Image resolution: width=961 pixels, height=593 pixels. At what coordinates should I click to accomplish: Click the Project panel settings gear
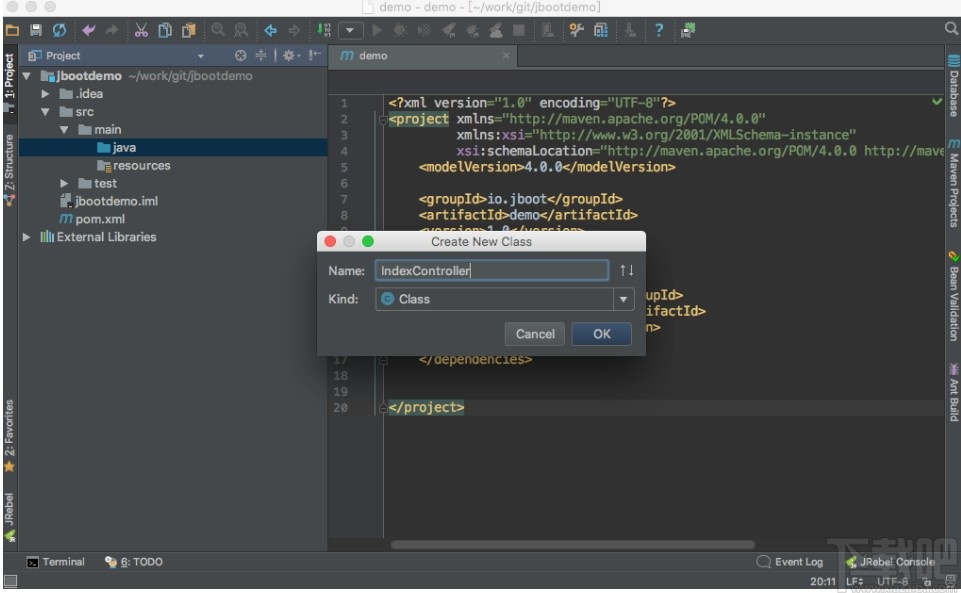(x=290, y=56)
